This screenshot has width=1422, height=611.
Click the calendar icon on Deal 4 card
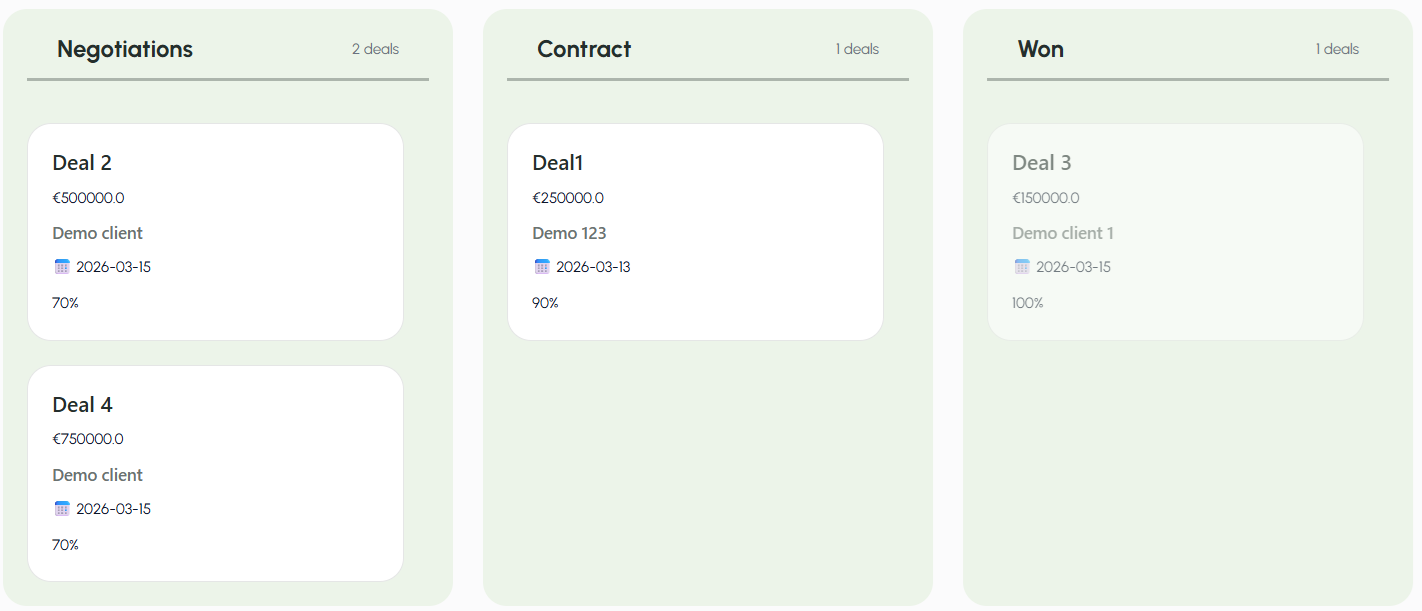coord(62,509)
